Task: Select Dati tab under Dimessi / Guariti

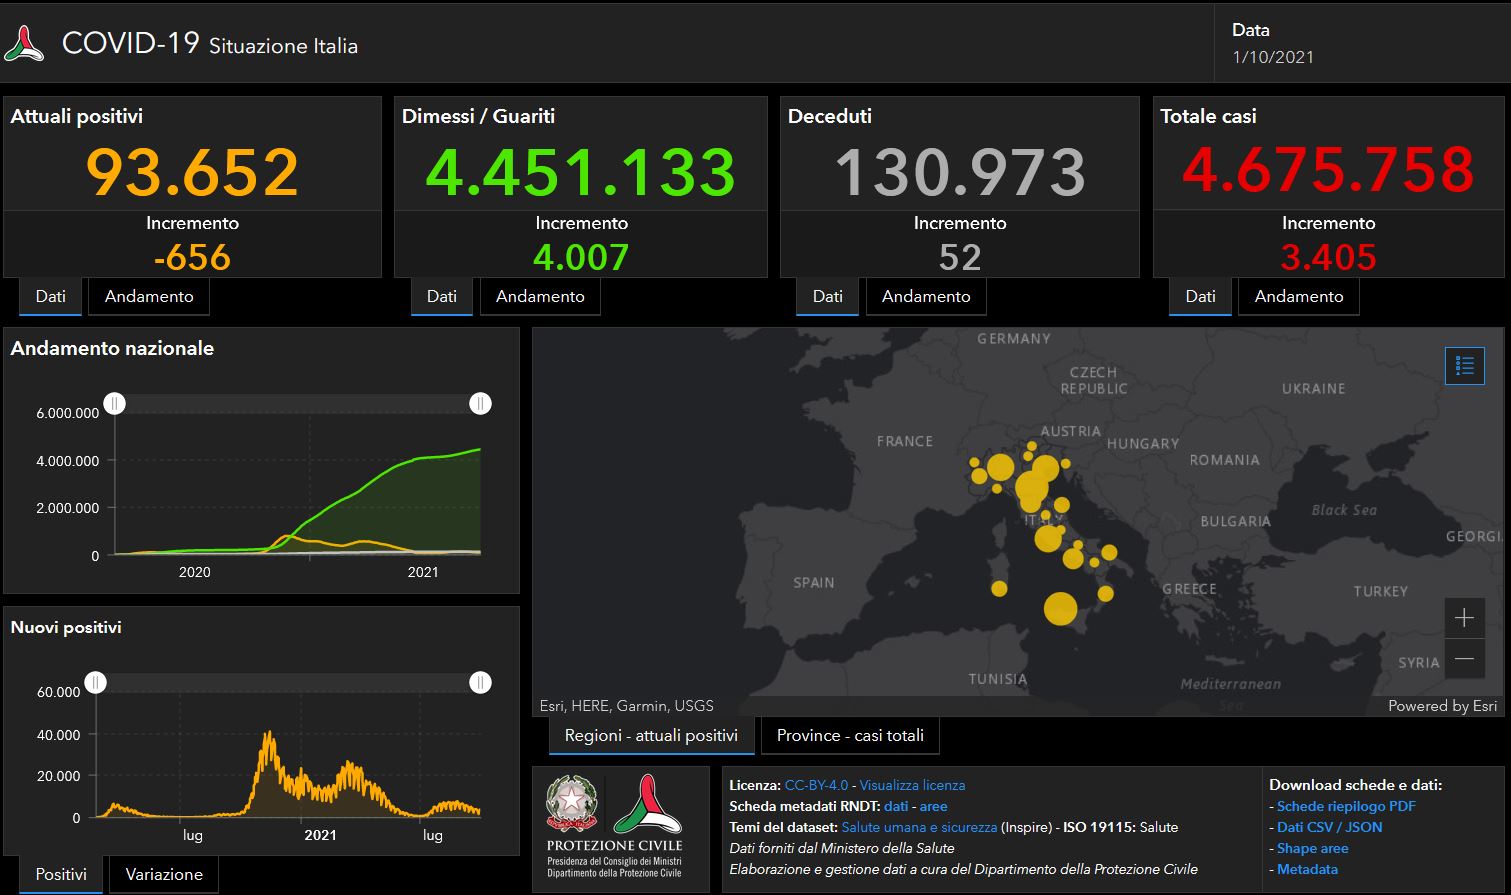Action: coord(441,296)
